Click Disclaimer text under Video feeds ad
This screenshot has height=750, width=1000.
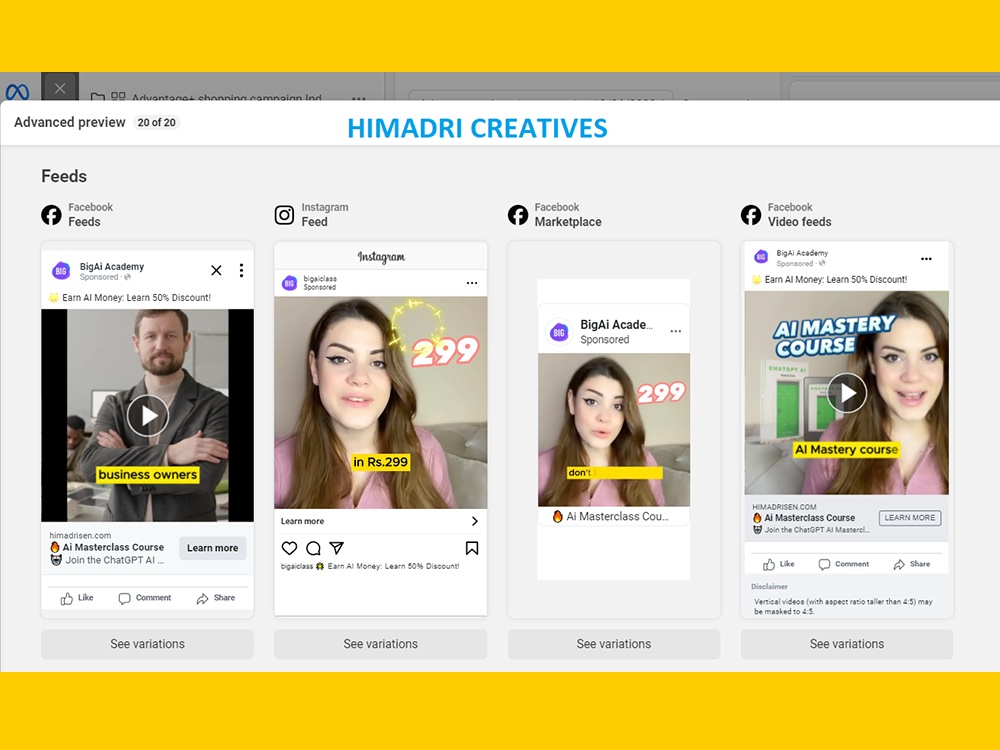tap(769, 586)
